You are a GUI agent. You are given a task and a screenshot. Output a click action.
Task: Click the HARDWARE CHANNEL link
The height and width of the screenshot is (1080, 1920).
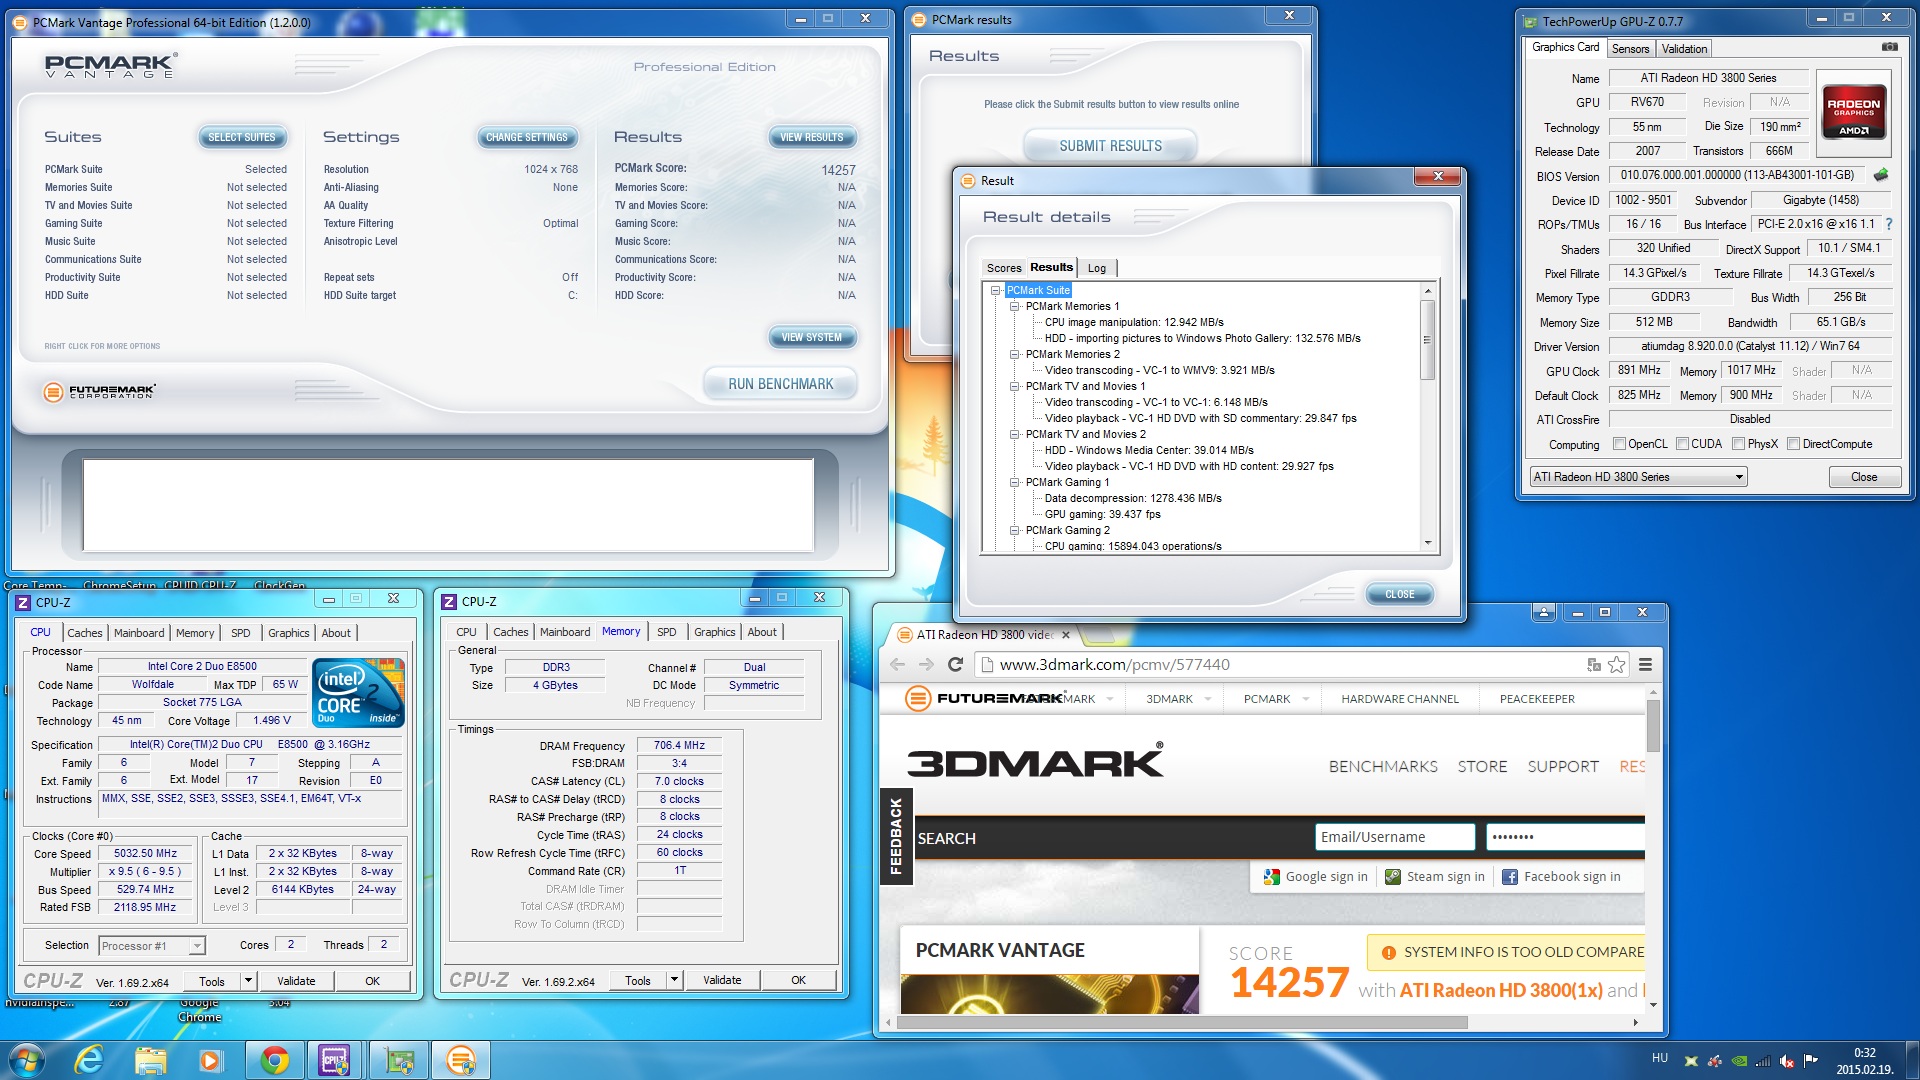(1399, 699)
